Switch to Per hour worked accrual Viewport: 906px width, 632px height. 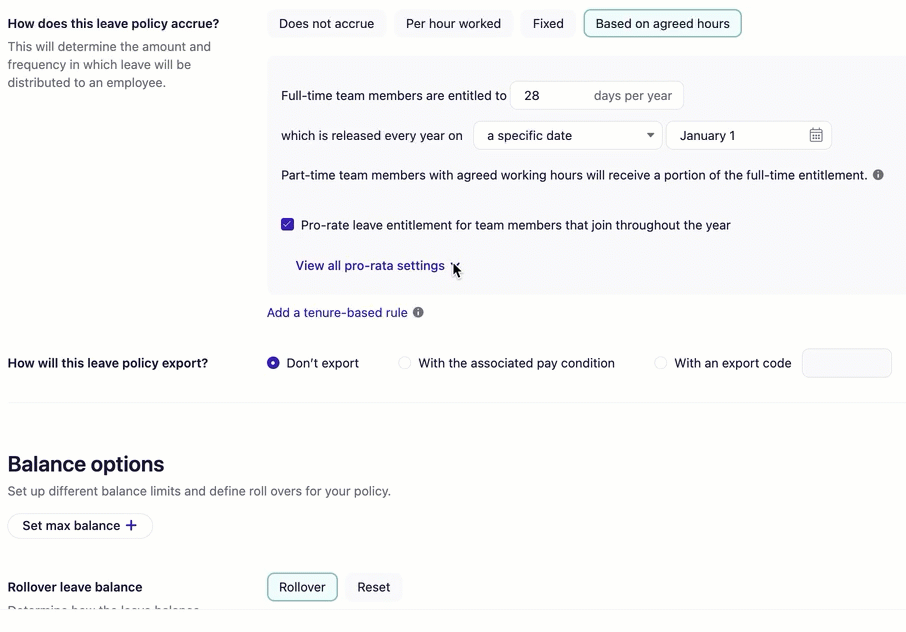[453, 24]
